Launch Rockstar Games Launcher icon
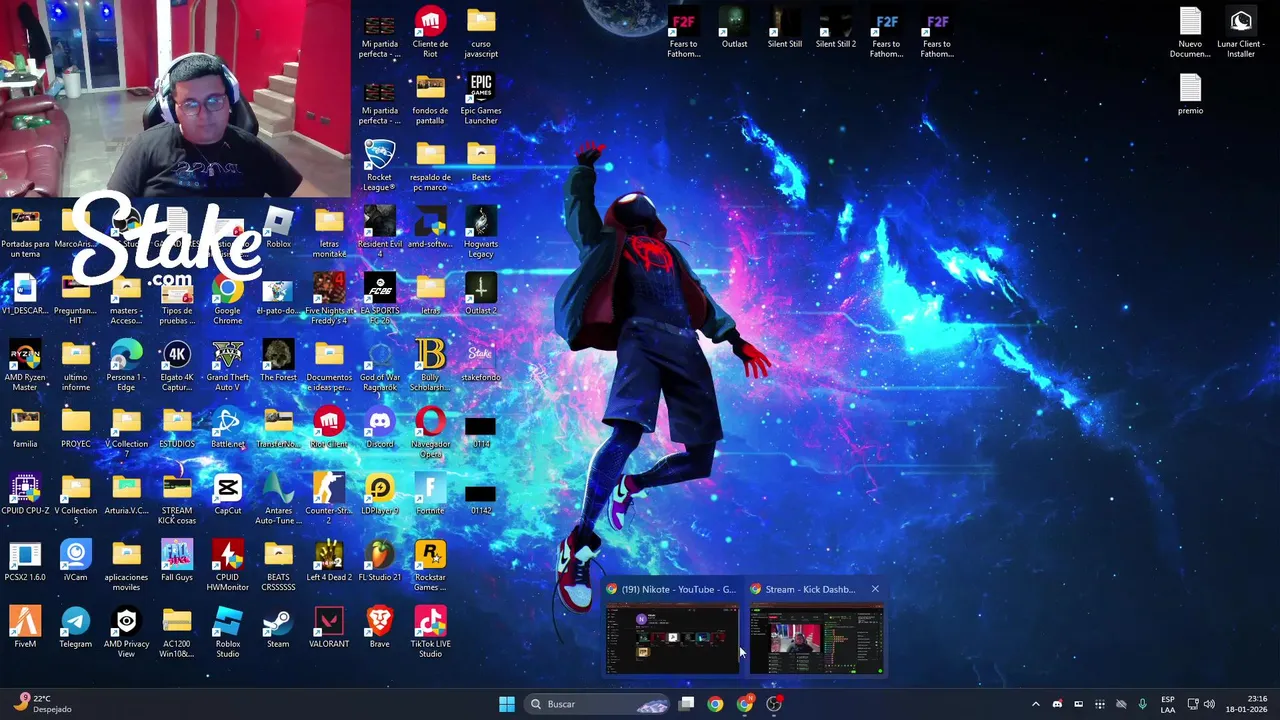 tap(430, 566)
